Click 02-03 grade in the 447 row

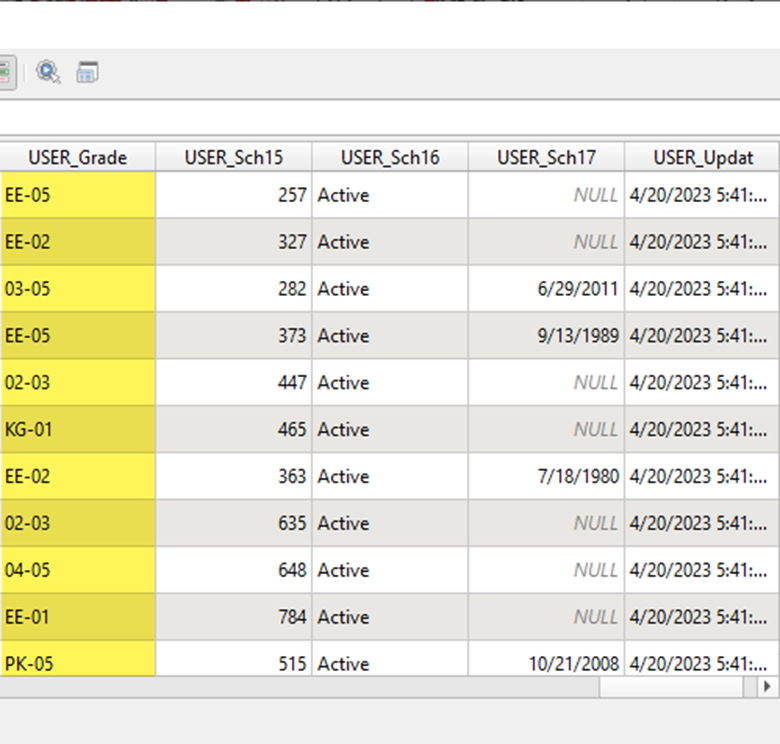pyautogui.click(x=78, y=382)
